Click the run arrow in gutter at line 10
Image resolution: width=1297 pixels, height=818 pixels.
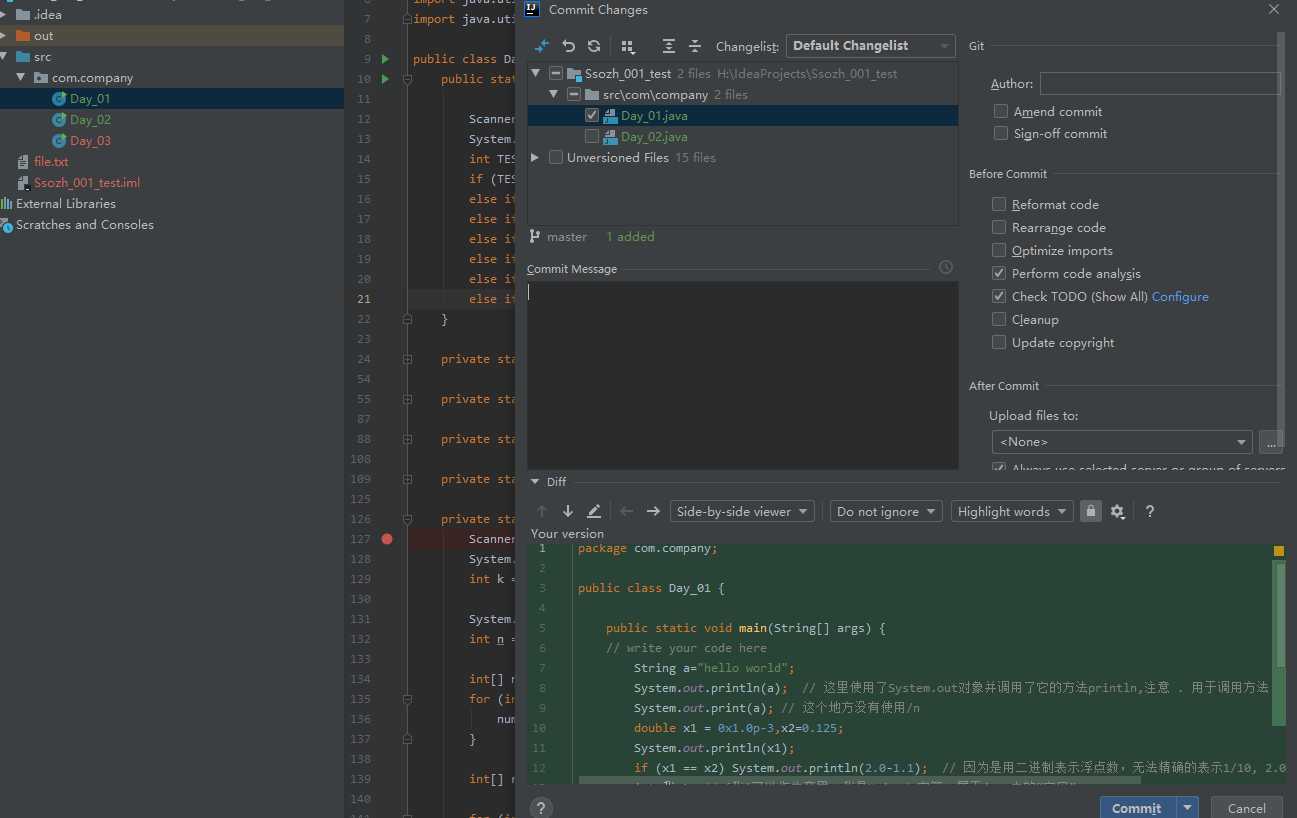386,79
